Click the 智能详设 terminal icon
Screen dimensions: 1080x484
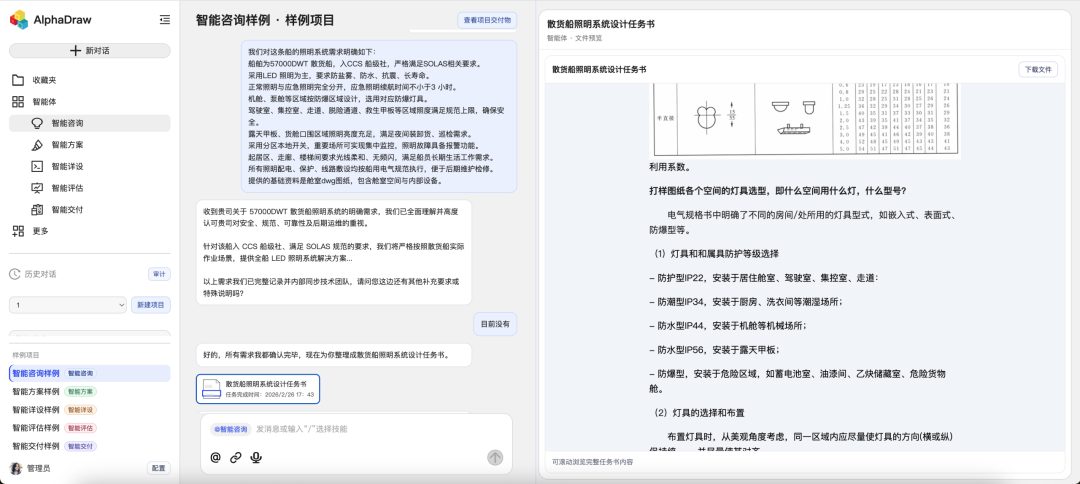coord(37,166)
